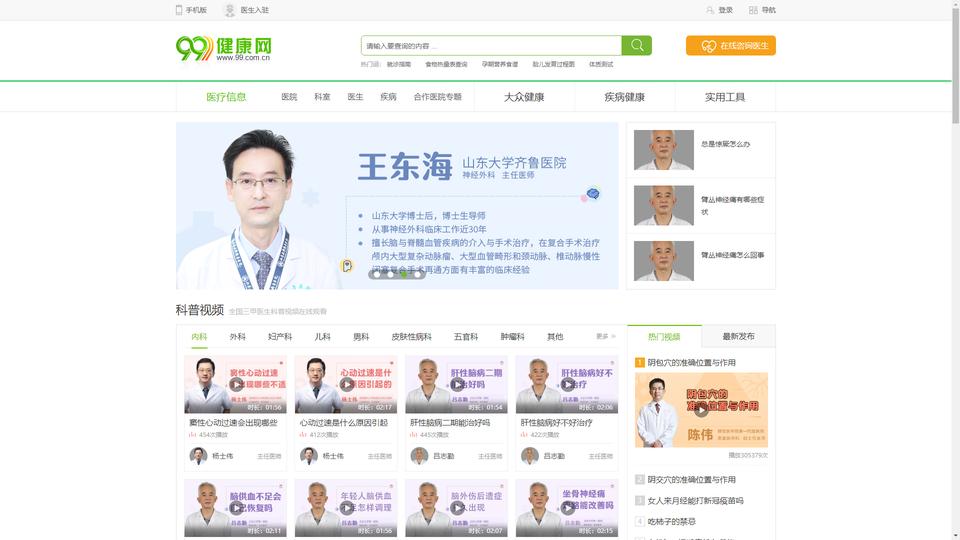Open the 儿科 tab
The image size is (960, 540).
pos(323,337)
